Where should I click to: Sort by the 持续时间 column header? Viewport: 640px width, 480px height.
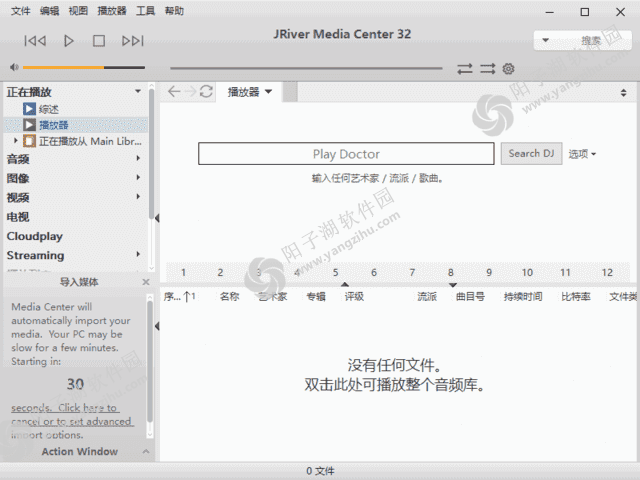pyautogui.click(x=523, y=297)
